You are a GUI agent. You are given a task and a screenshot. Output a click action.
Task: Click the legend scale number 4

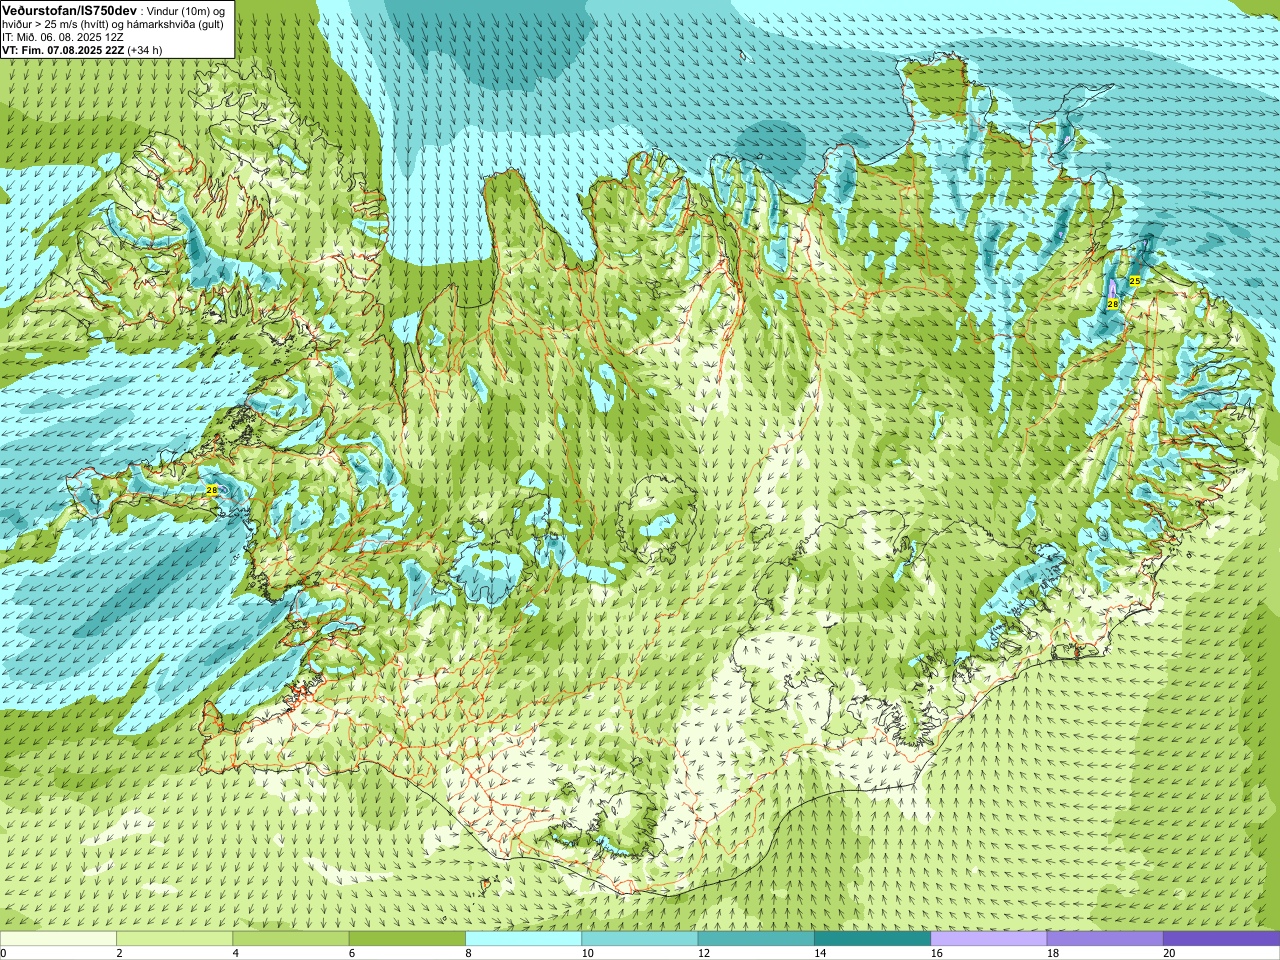pyautogui.click(x=235, y=953)
